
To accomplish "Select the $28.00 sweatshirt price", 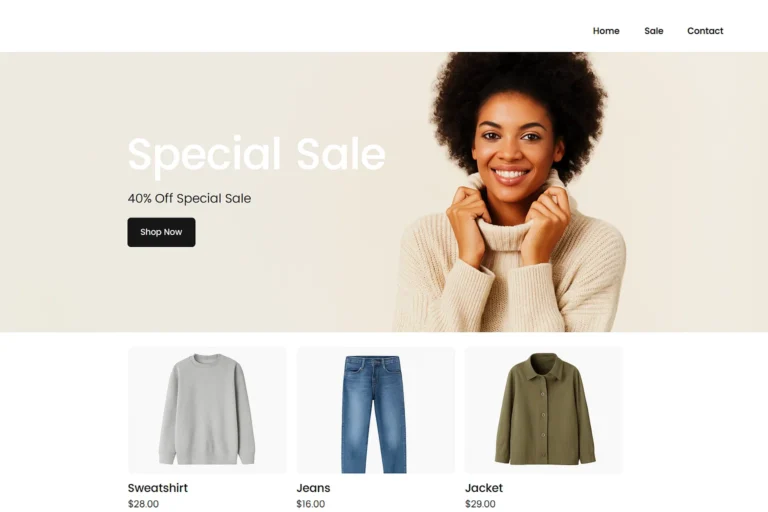I will 143,504.
